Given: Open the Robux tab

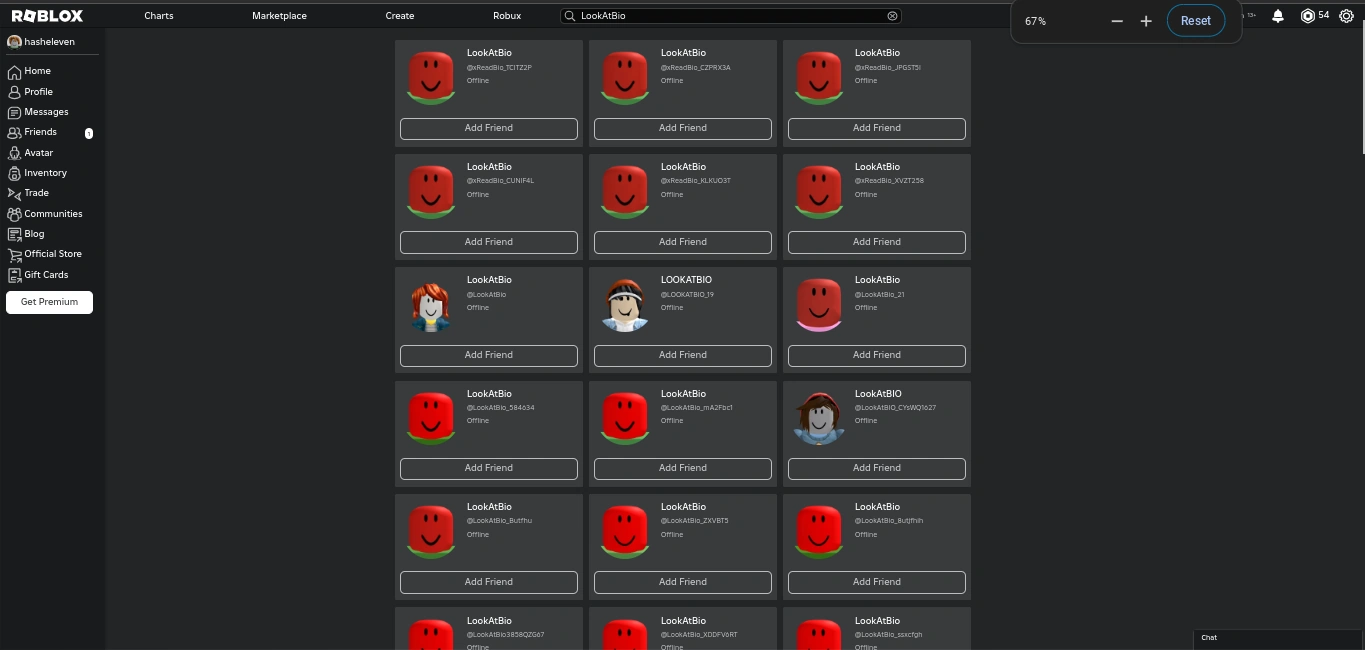Looking at the screenshot, I should 507,16.
